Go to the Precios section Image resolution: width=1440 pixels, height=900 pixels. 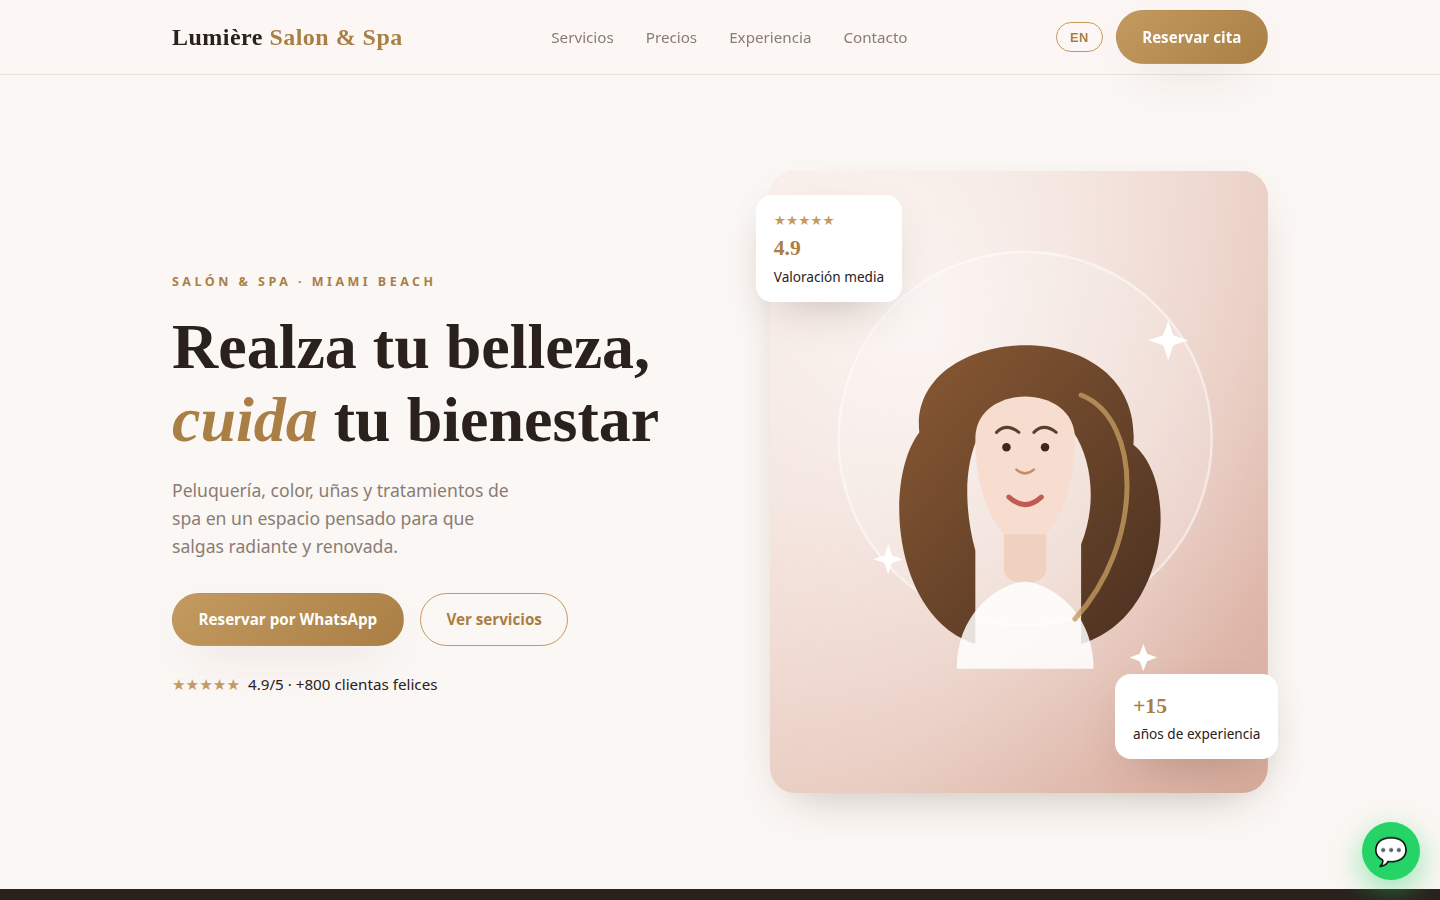pos(671,37)
